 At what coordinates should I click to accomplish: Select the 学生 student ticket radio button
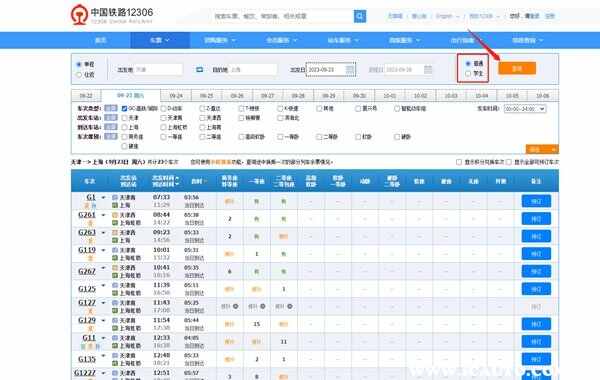point(468,73)
